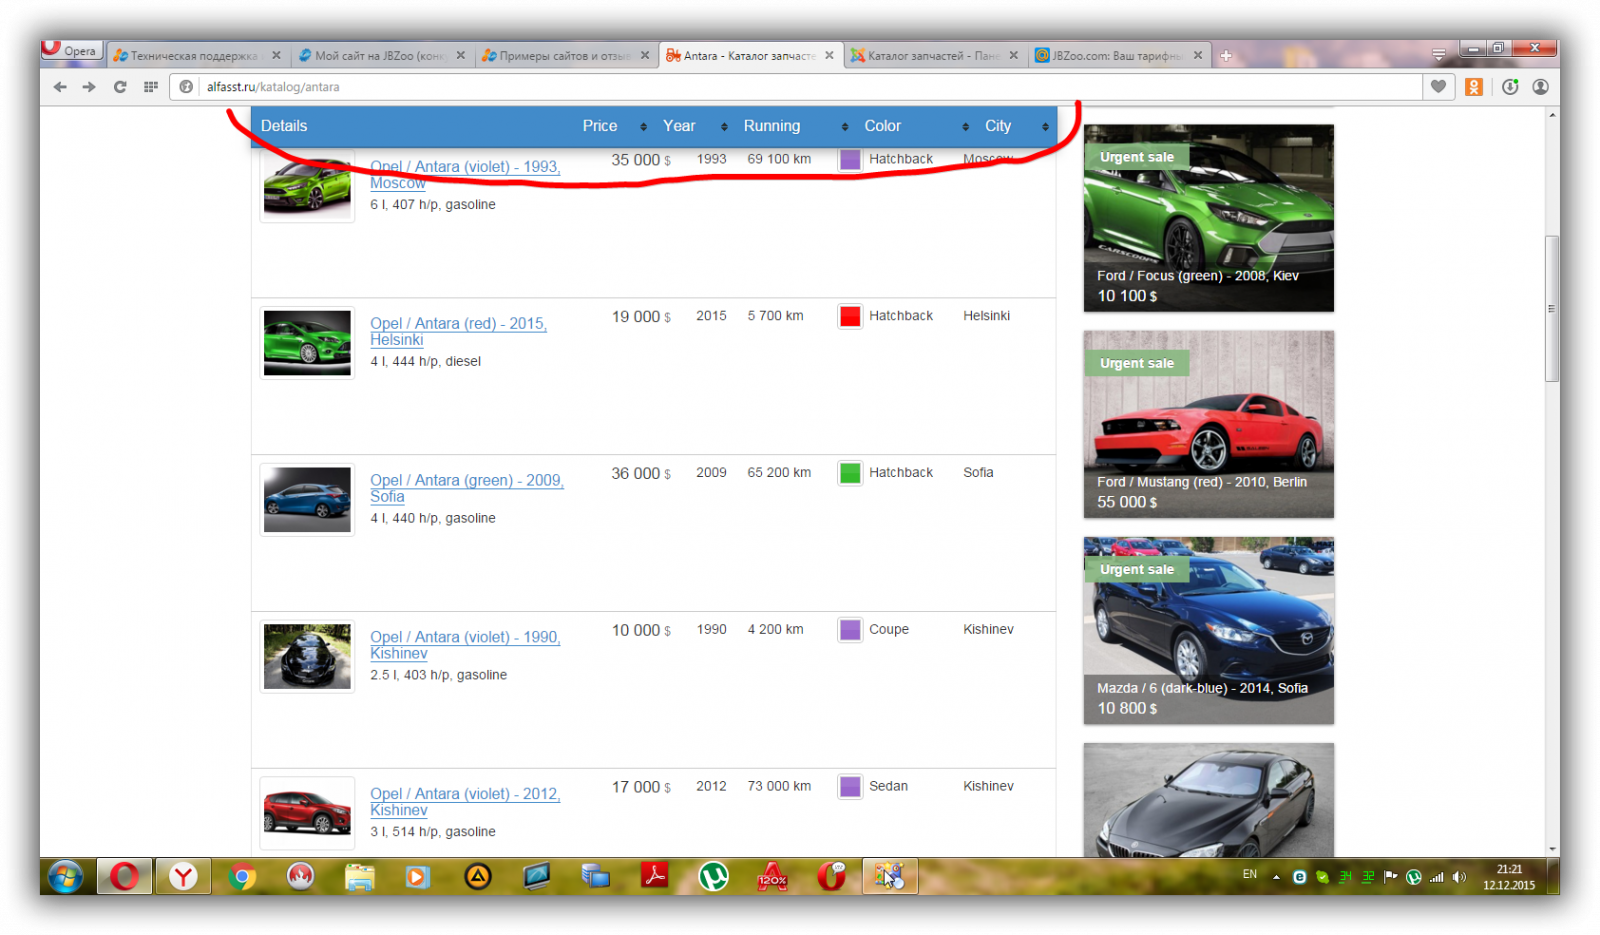The image size is (1600, 935).
Task: Sort listings by the Year column
Action: pos(693,126)
